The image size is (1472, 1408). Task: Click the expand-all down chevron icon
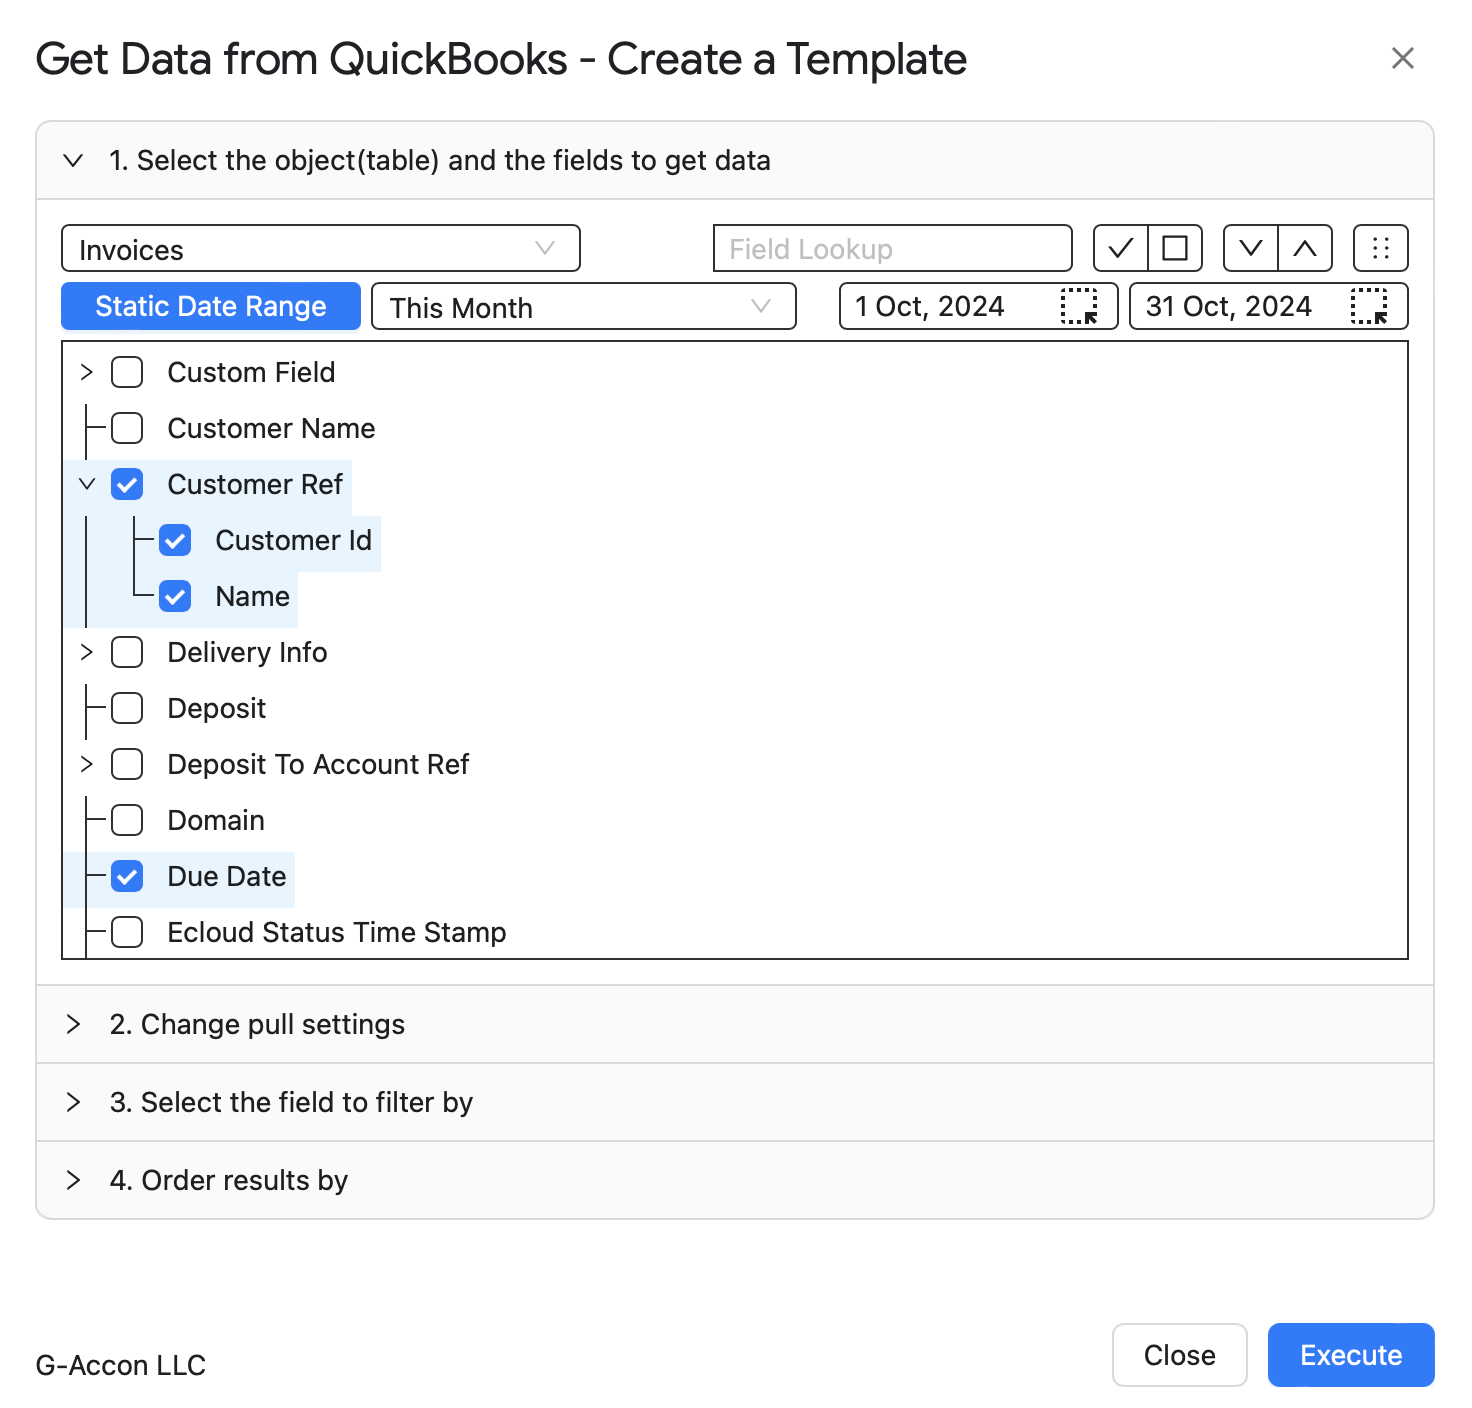tap(1251, 248)
